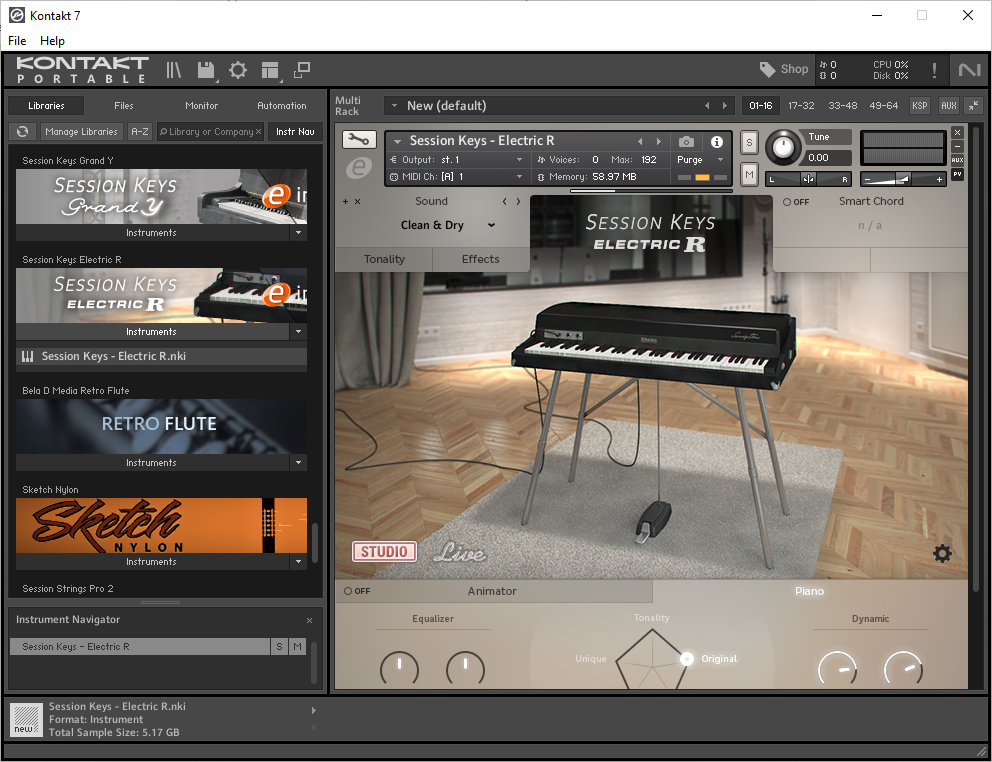This screenshot has height=762, width=992.
Task: Expand the Retro Flute Instruments dropdown
Action: click(298, 463)
